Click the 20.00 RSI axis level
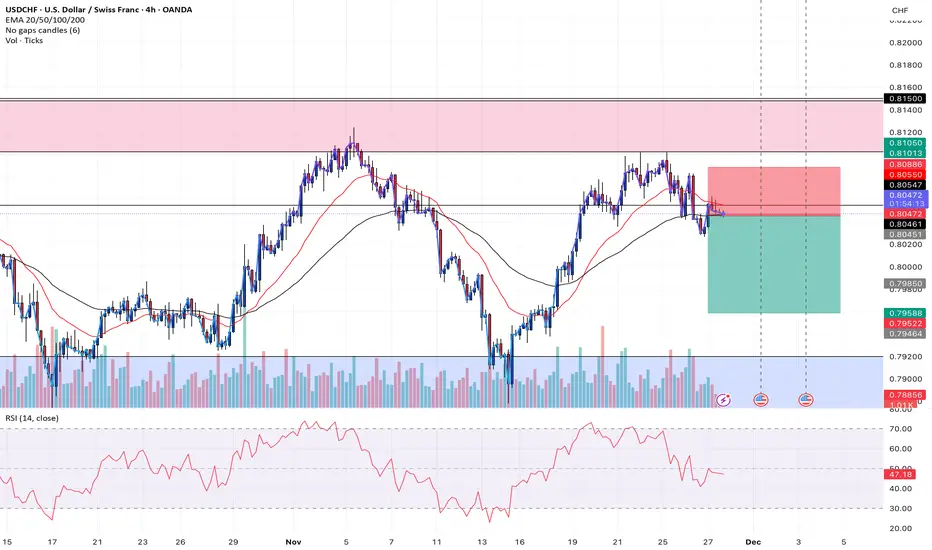 900,528
